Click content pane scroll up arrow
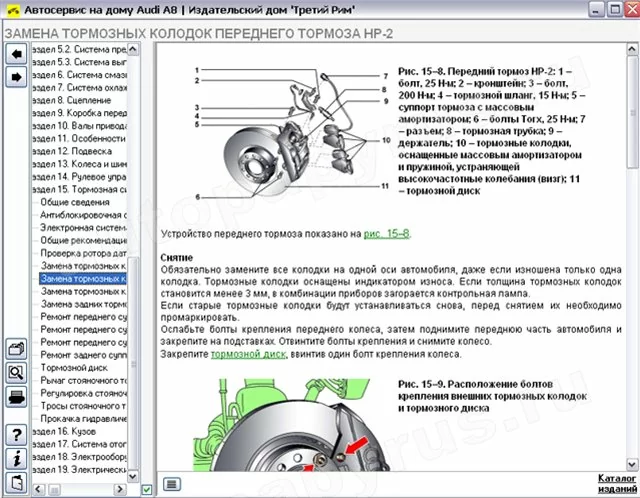640x498 pixels. pos(632,49)
